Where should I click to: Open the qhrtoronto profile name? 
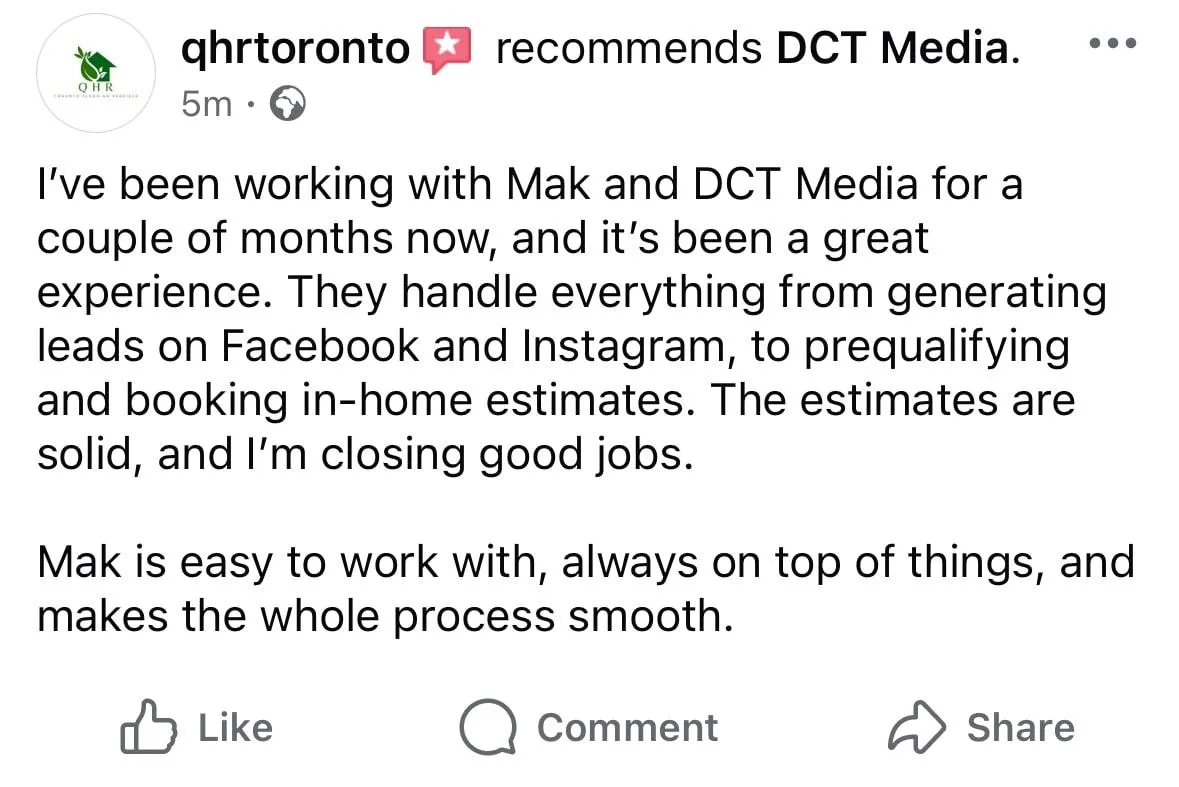pos(296,48)
